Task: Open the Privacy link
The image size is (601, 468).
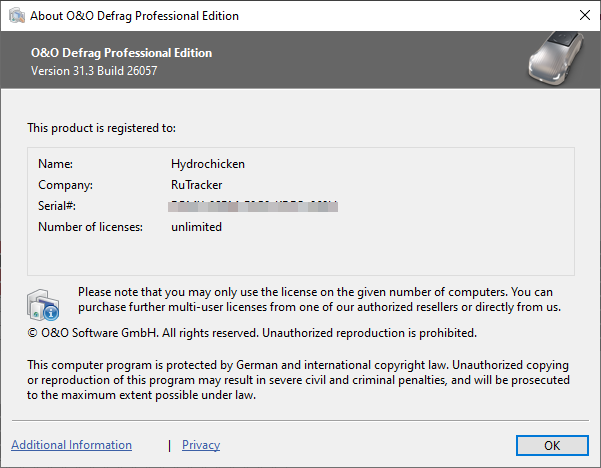Action: tap(201, 445)
